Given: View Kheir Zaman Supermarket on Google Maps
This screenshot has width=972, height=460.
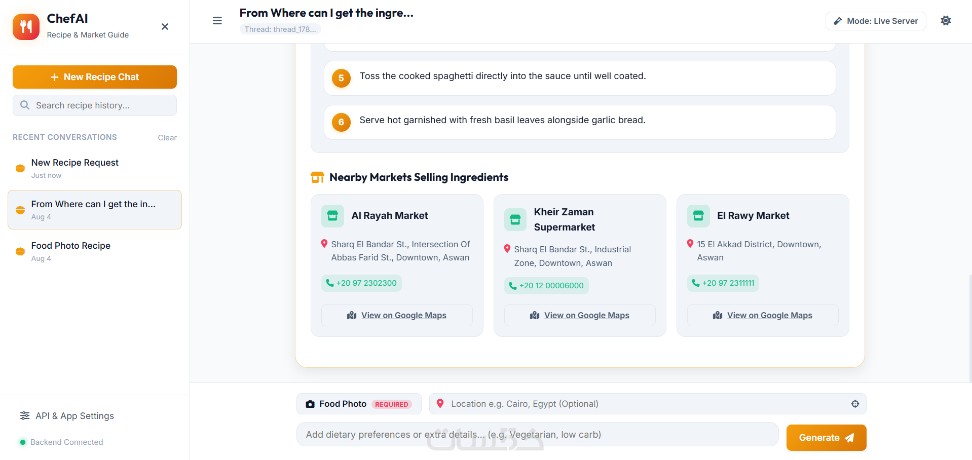Looking at the screenshot, I should [580, 316].
